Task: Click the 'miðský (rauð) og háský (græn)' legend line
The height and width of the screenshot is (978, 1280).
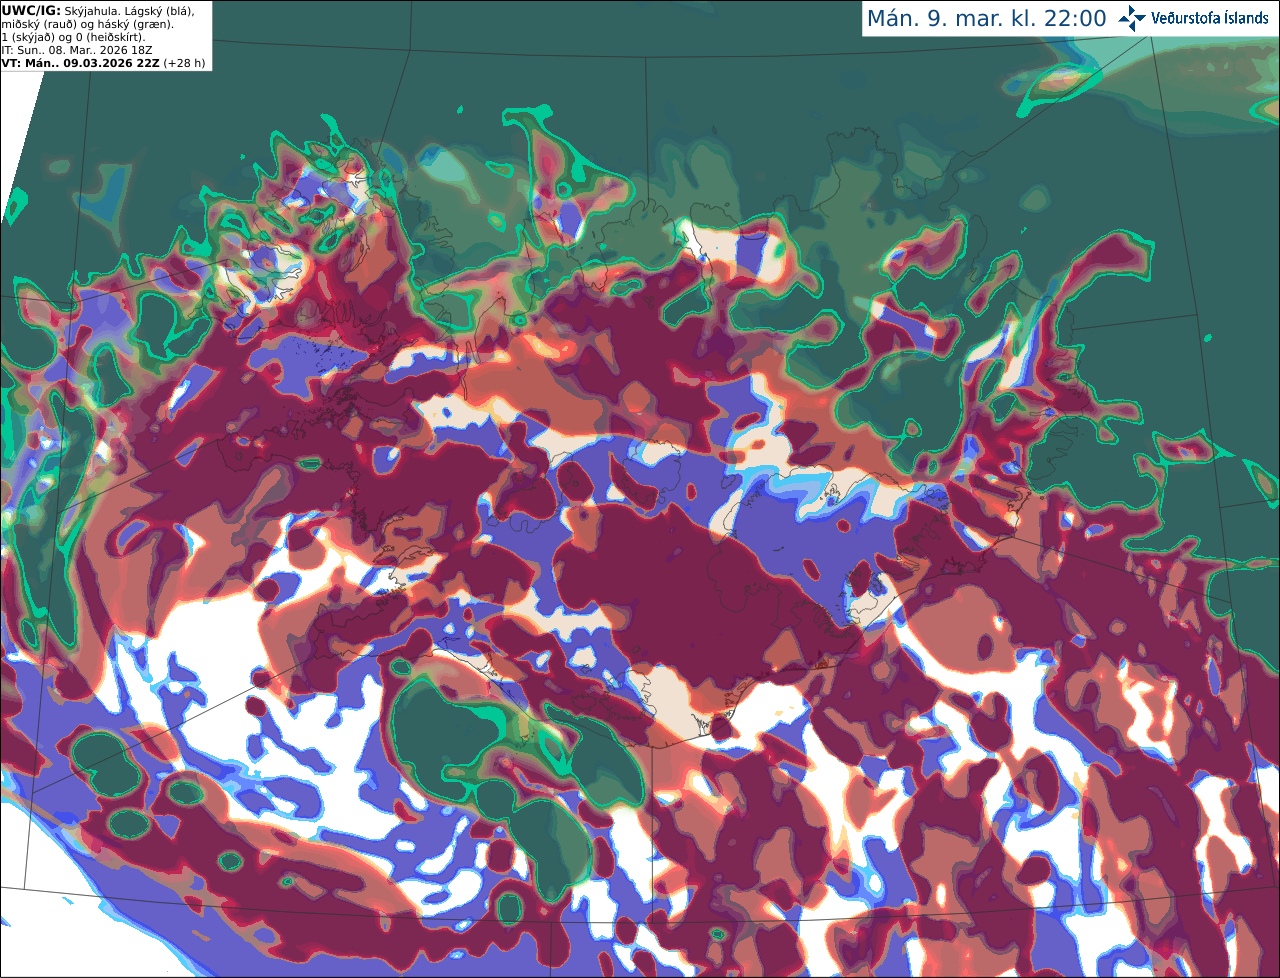Action: pyautogui.click(x=87, y=24)
